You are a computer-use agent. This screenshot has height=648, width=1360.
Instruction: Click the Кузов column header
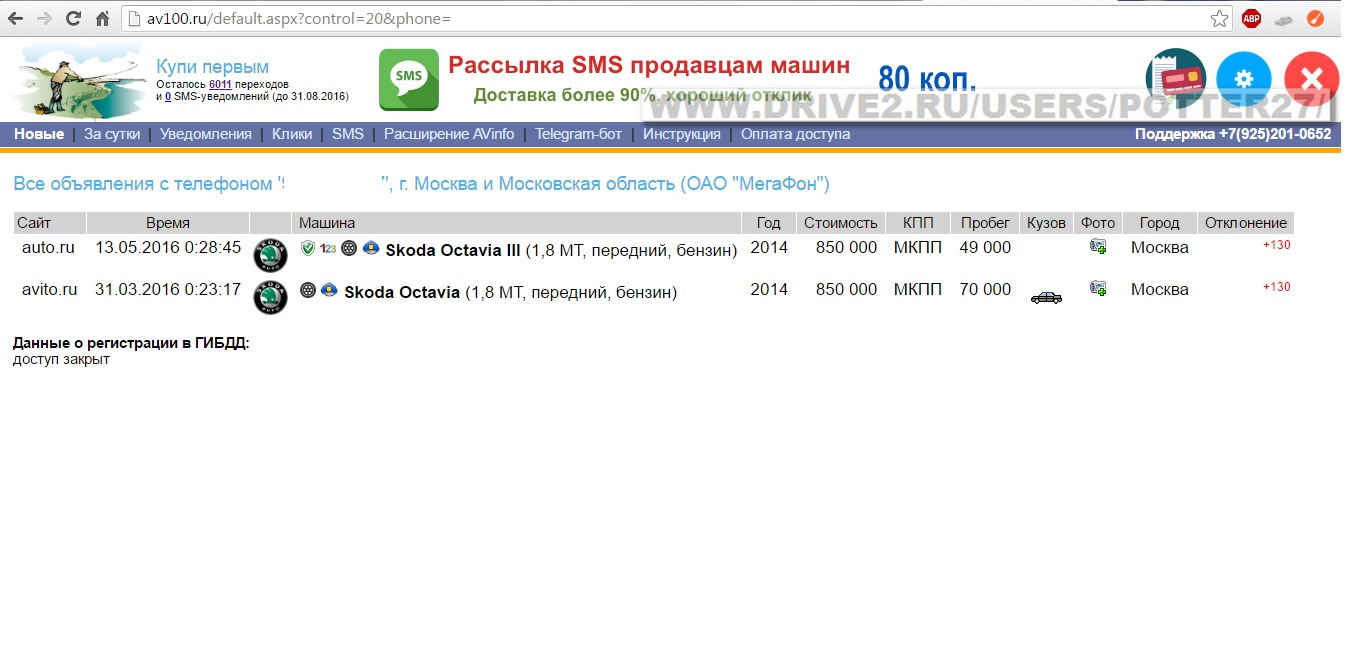coord(1047,223)
